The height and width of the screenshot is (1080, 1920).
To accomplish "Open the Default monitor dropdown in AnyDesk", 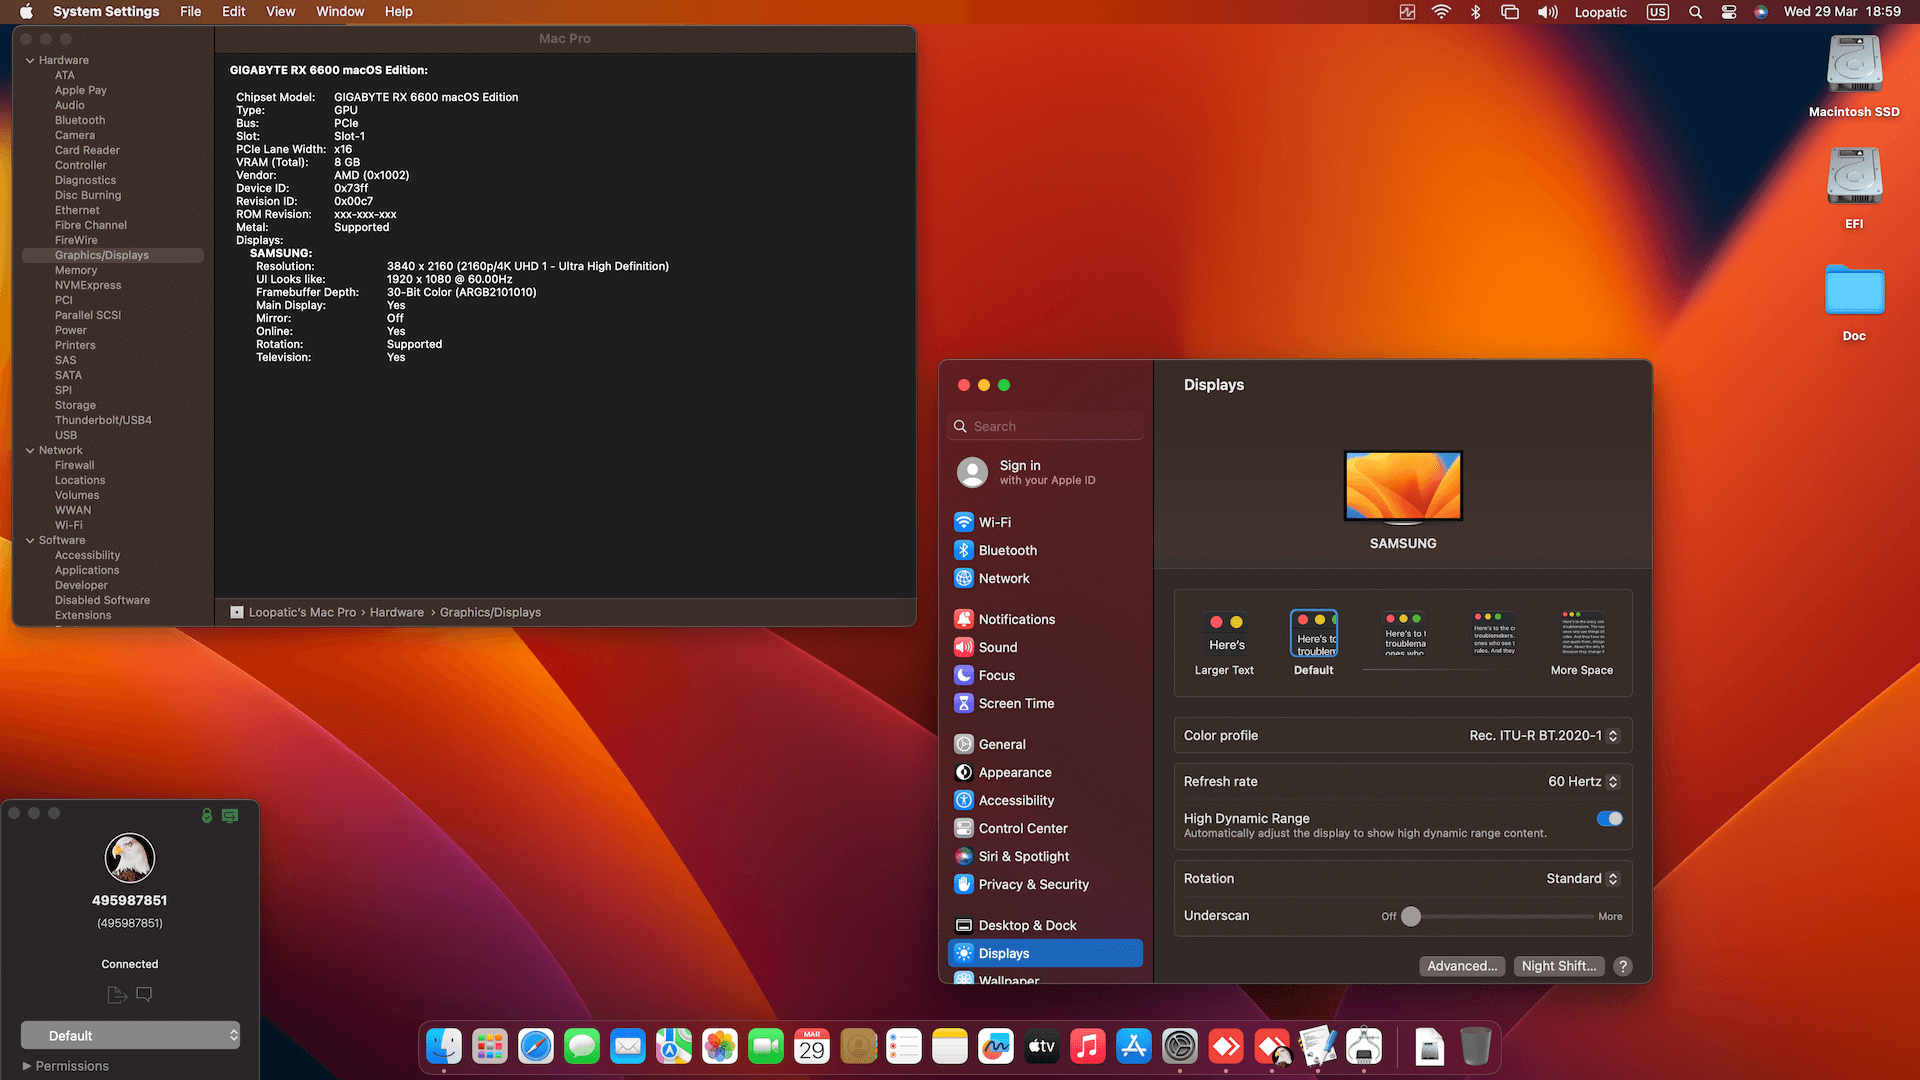I will click(130, 1035).
